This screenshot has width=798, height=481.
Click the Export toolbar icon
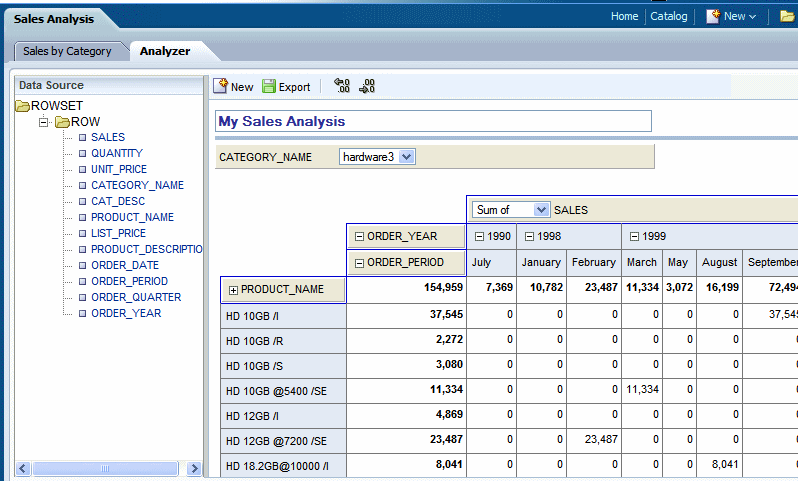(269, 87)
